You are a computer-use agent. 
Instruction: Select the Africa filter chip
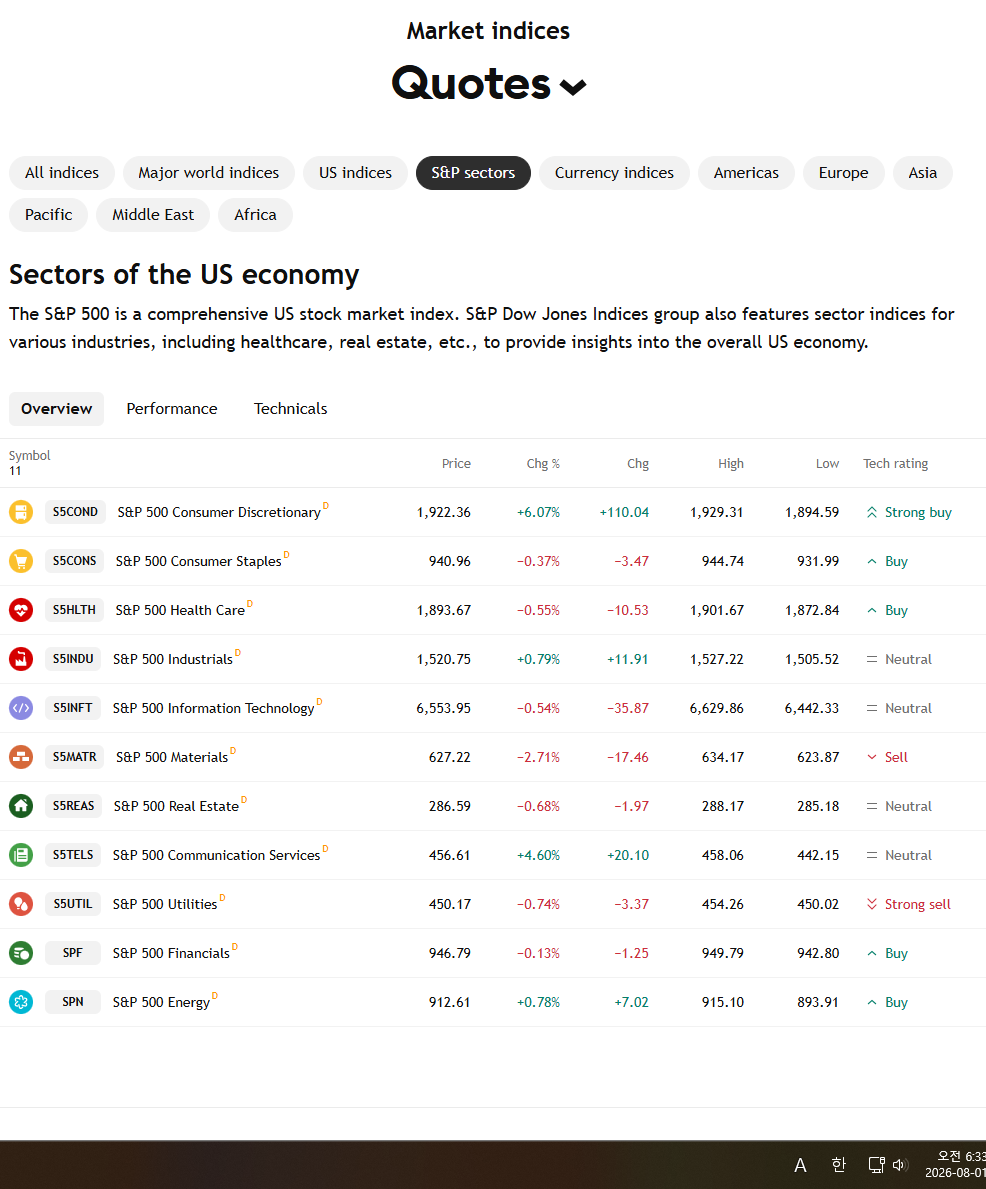[x=256, y=215]
